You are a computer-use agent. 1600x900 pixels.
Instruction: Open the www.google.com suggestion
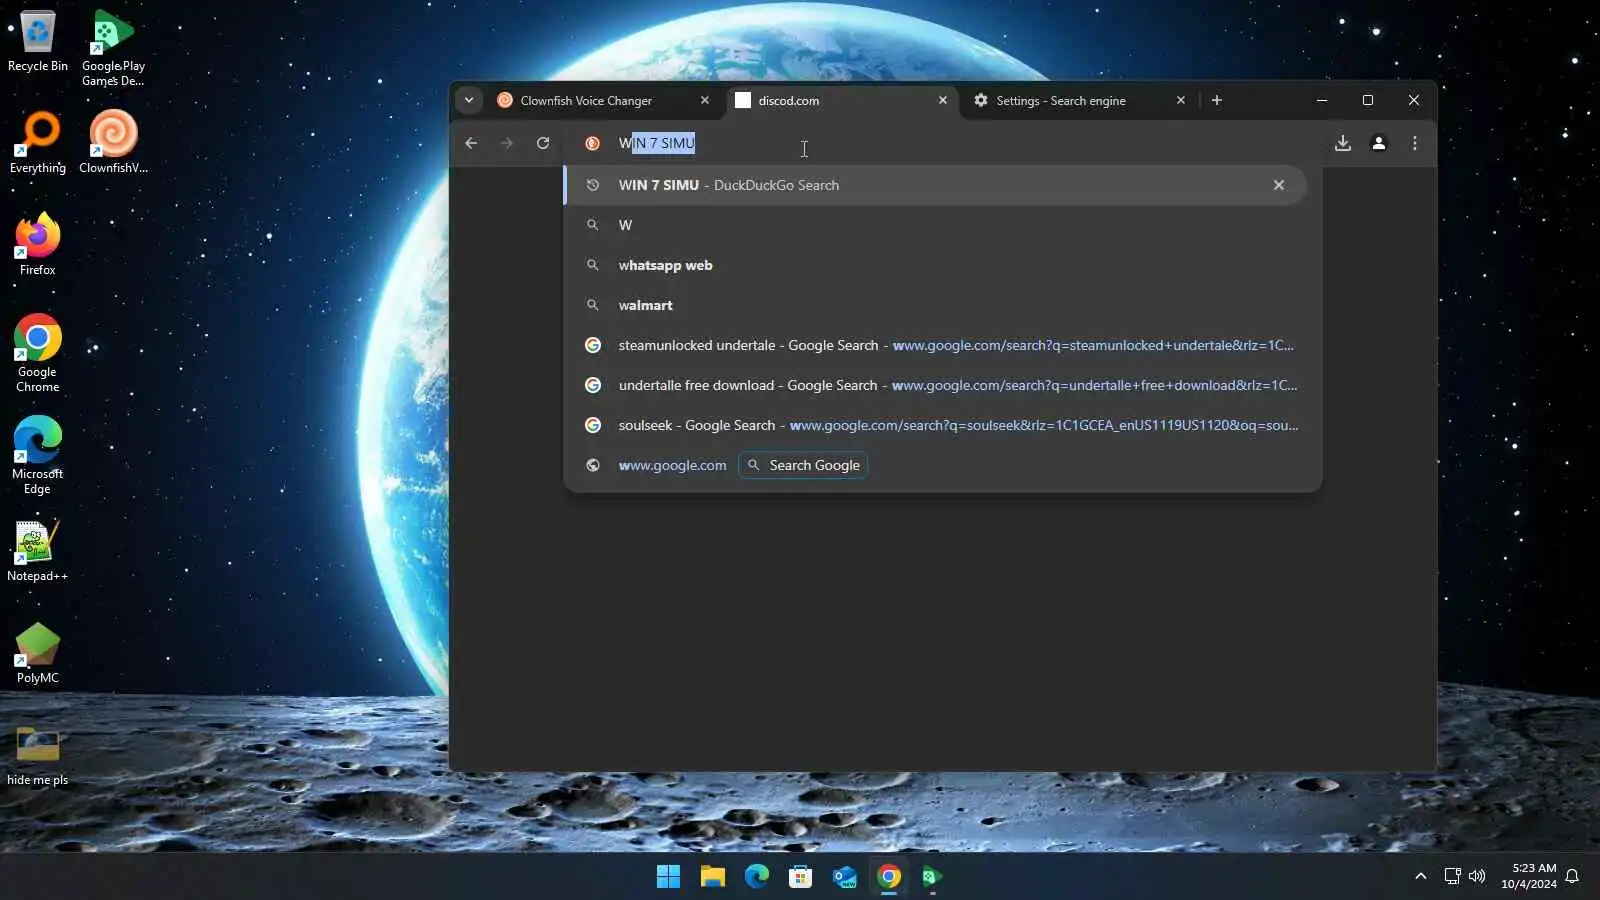click(x=672, y=465)
